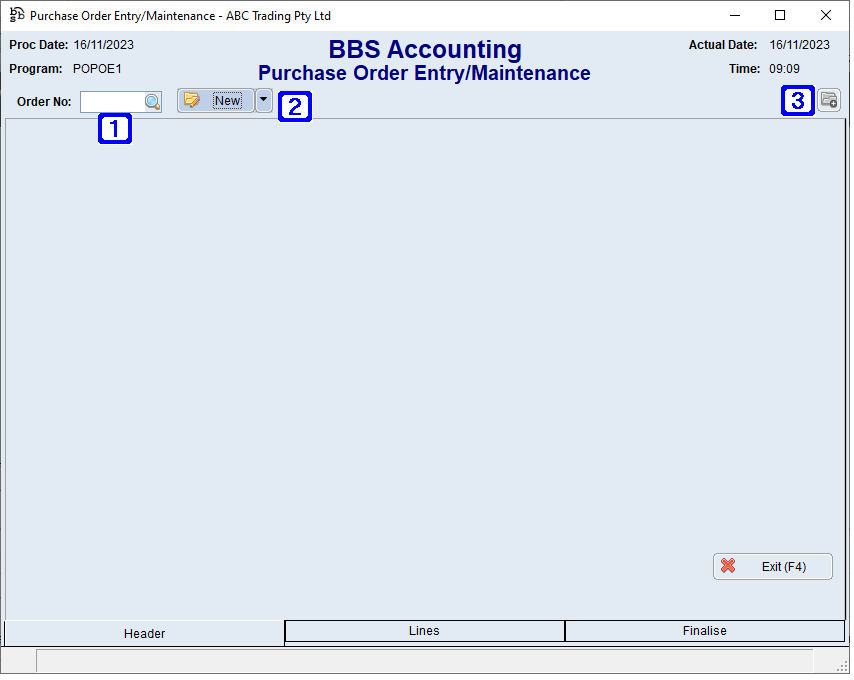Click the magnifying glass icon to search orders
The height and width of the screenshot is (680, 854).
[x=152, y=101]
